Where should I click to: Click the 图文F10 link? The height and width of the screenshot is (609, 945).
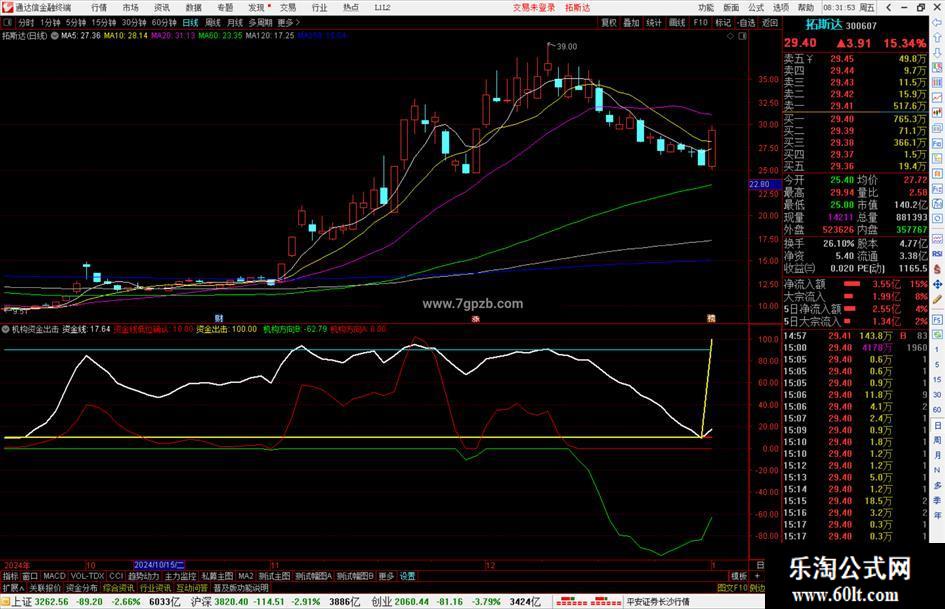[733, 587]
